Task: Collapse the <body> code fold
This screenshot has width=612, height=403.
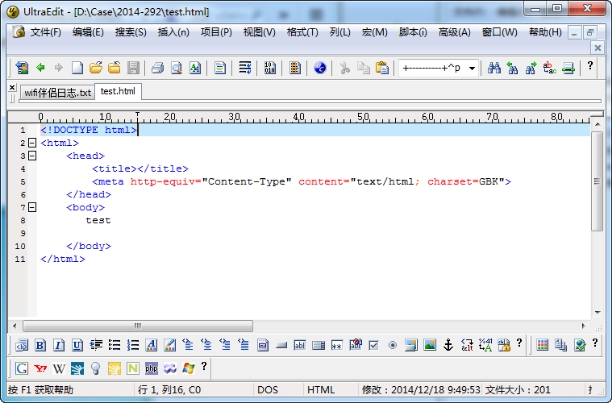Action: tap(32, 207)
